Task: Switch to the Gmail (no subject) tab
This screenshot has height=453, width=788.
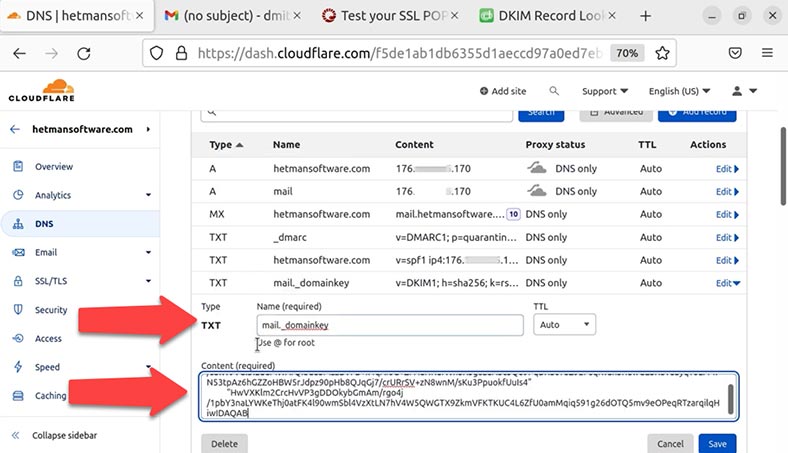Action: point(232,16)
